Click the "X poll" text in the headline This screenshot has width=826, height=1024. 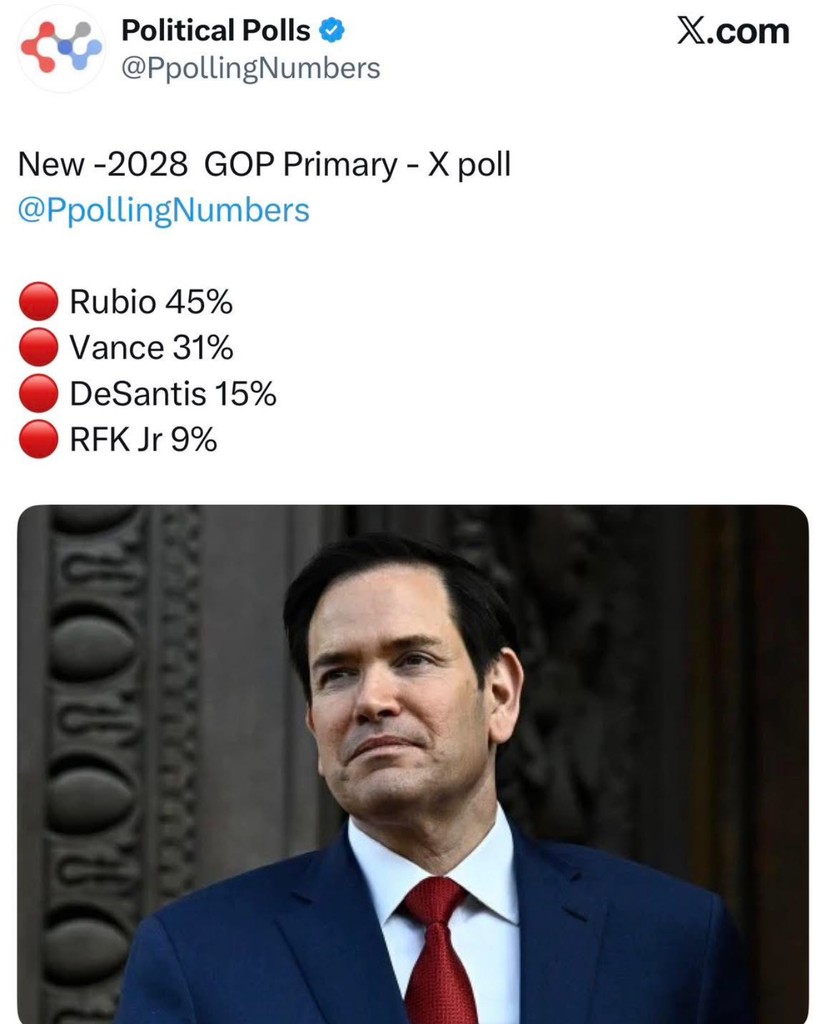click(x=469, y=165)
